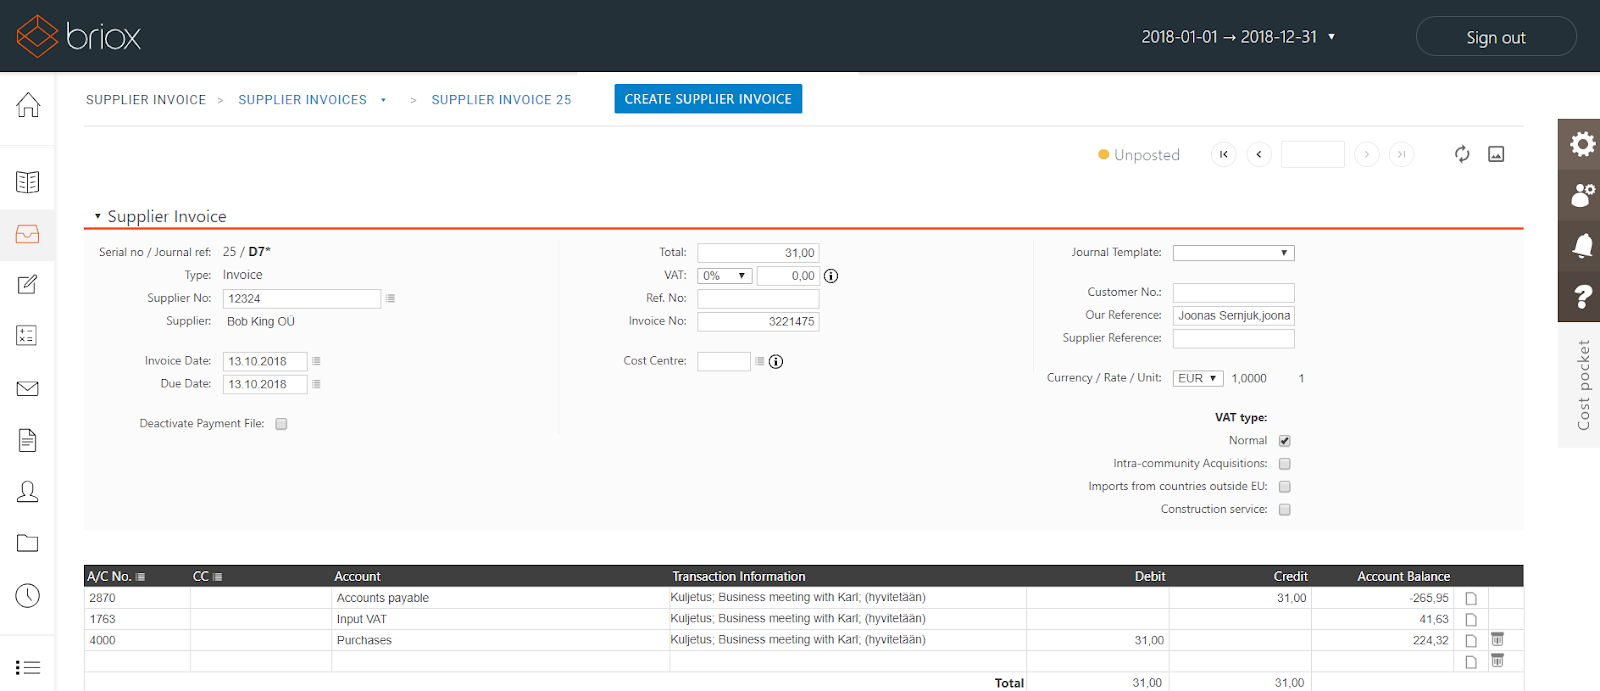Screen dimensions: 1600x691
Task: Toggle Deactivate Payment File checkbox
Action: coord(282,424)
